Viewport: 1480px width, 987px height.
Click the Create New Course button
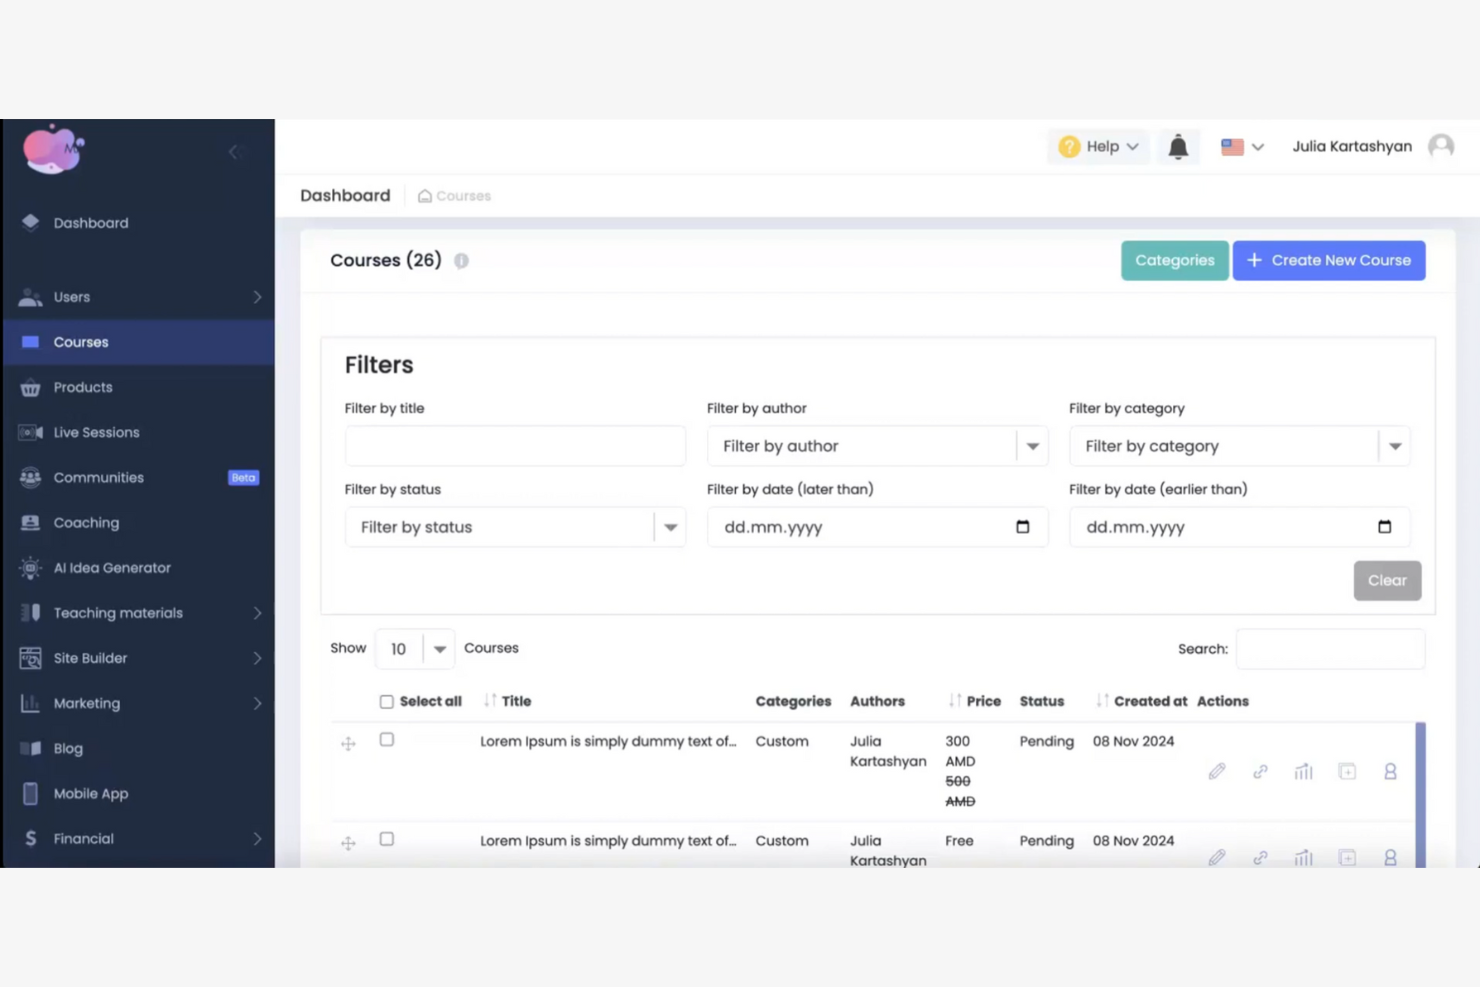1329,260
